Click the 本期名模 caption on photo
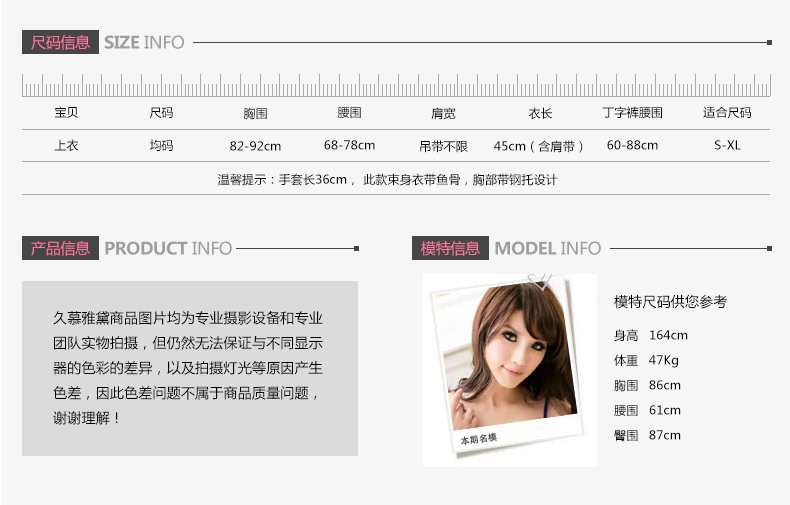The height and width of the screenshot is (505, 790). point(479,438)
